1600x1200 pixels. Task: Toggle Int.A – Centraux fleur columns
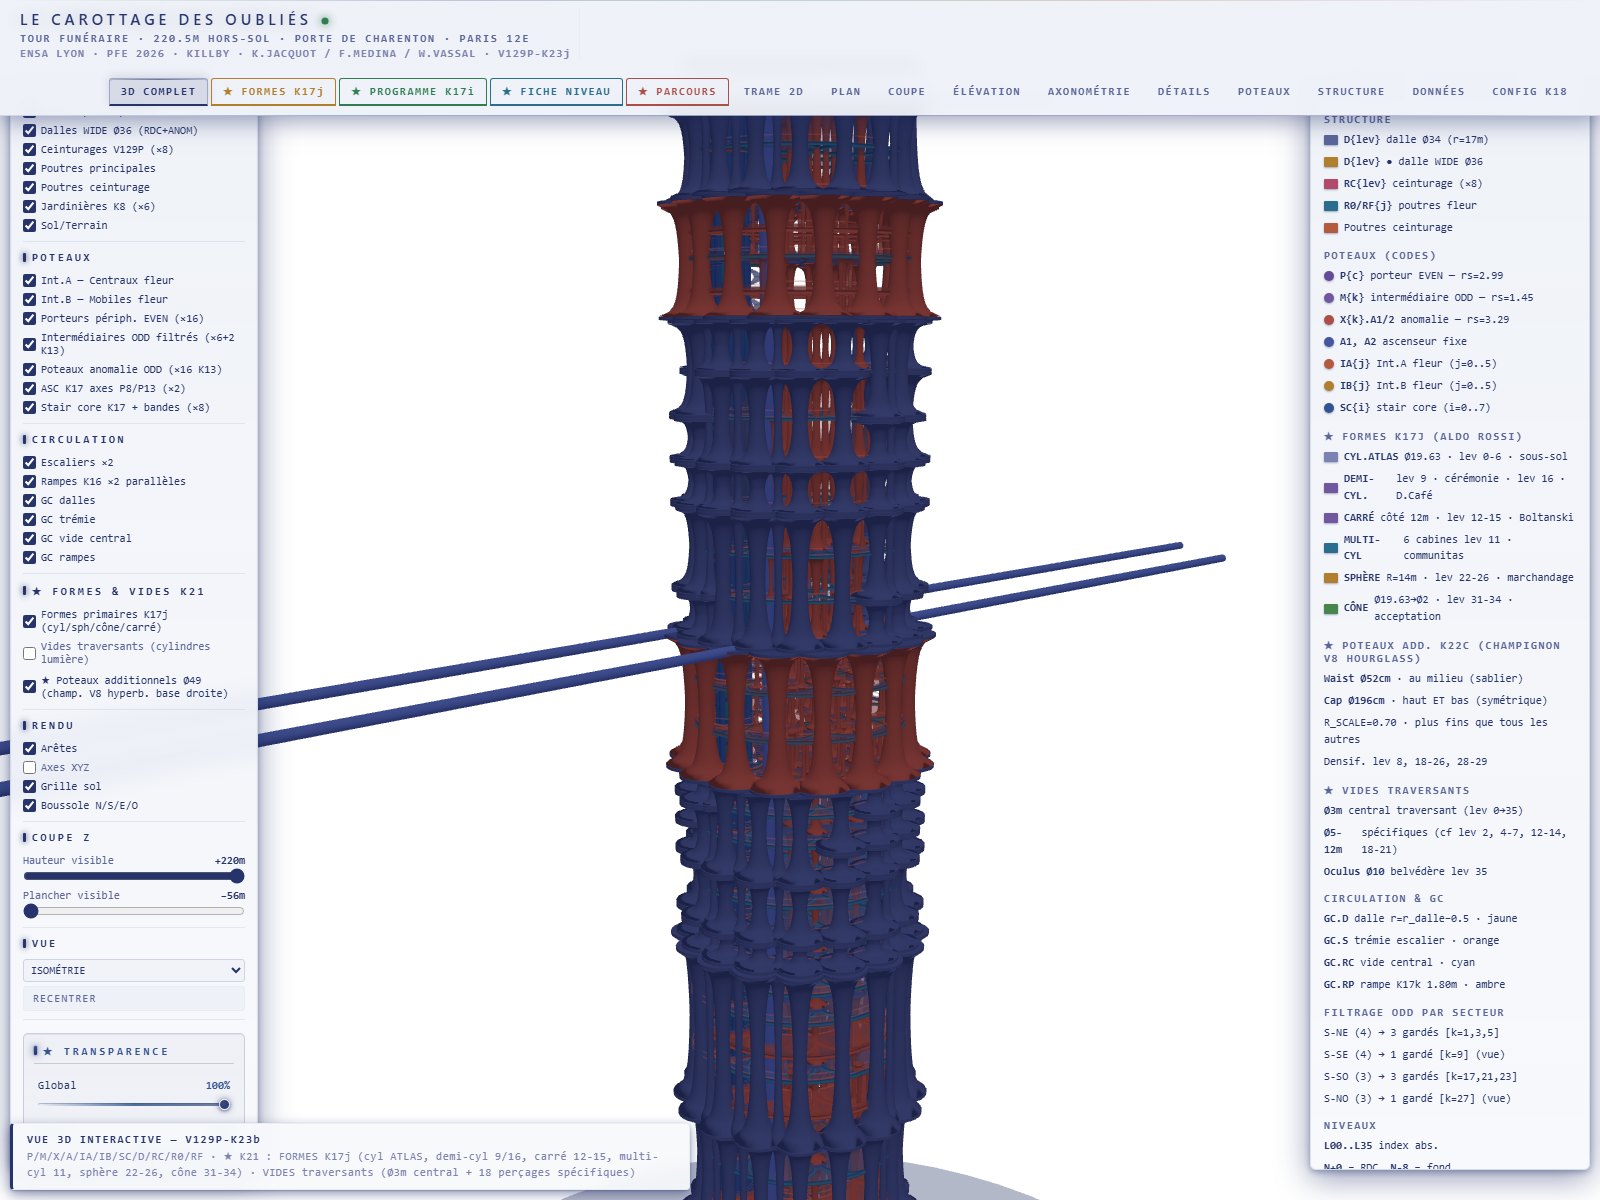coord(30,281)
